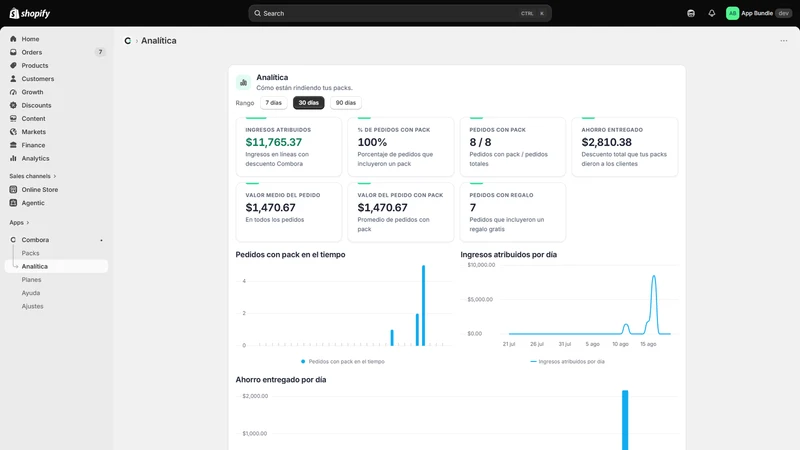Go to Discounts page
The image size is (800, 450).
[x=36, y=105]
